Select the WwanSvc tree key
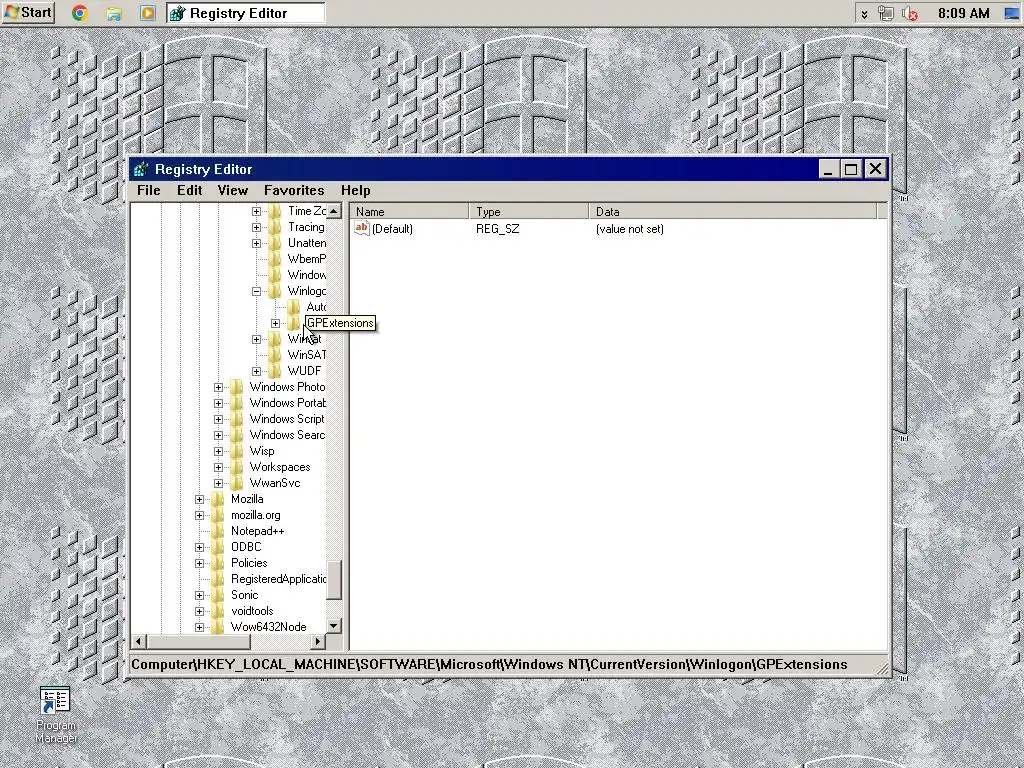The image size is (1024, 768). (275, 483)
